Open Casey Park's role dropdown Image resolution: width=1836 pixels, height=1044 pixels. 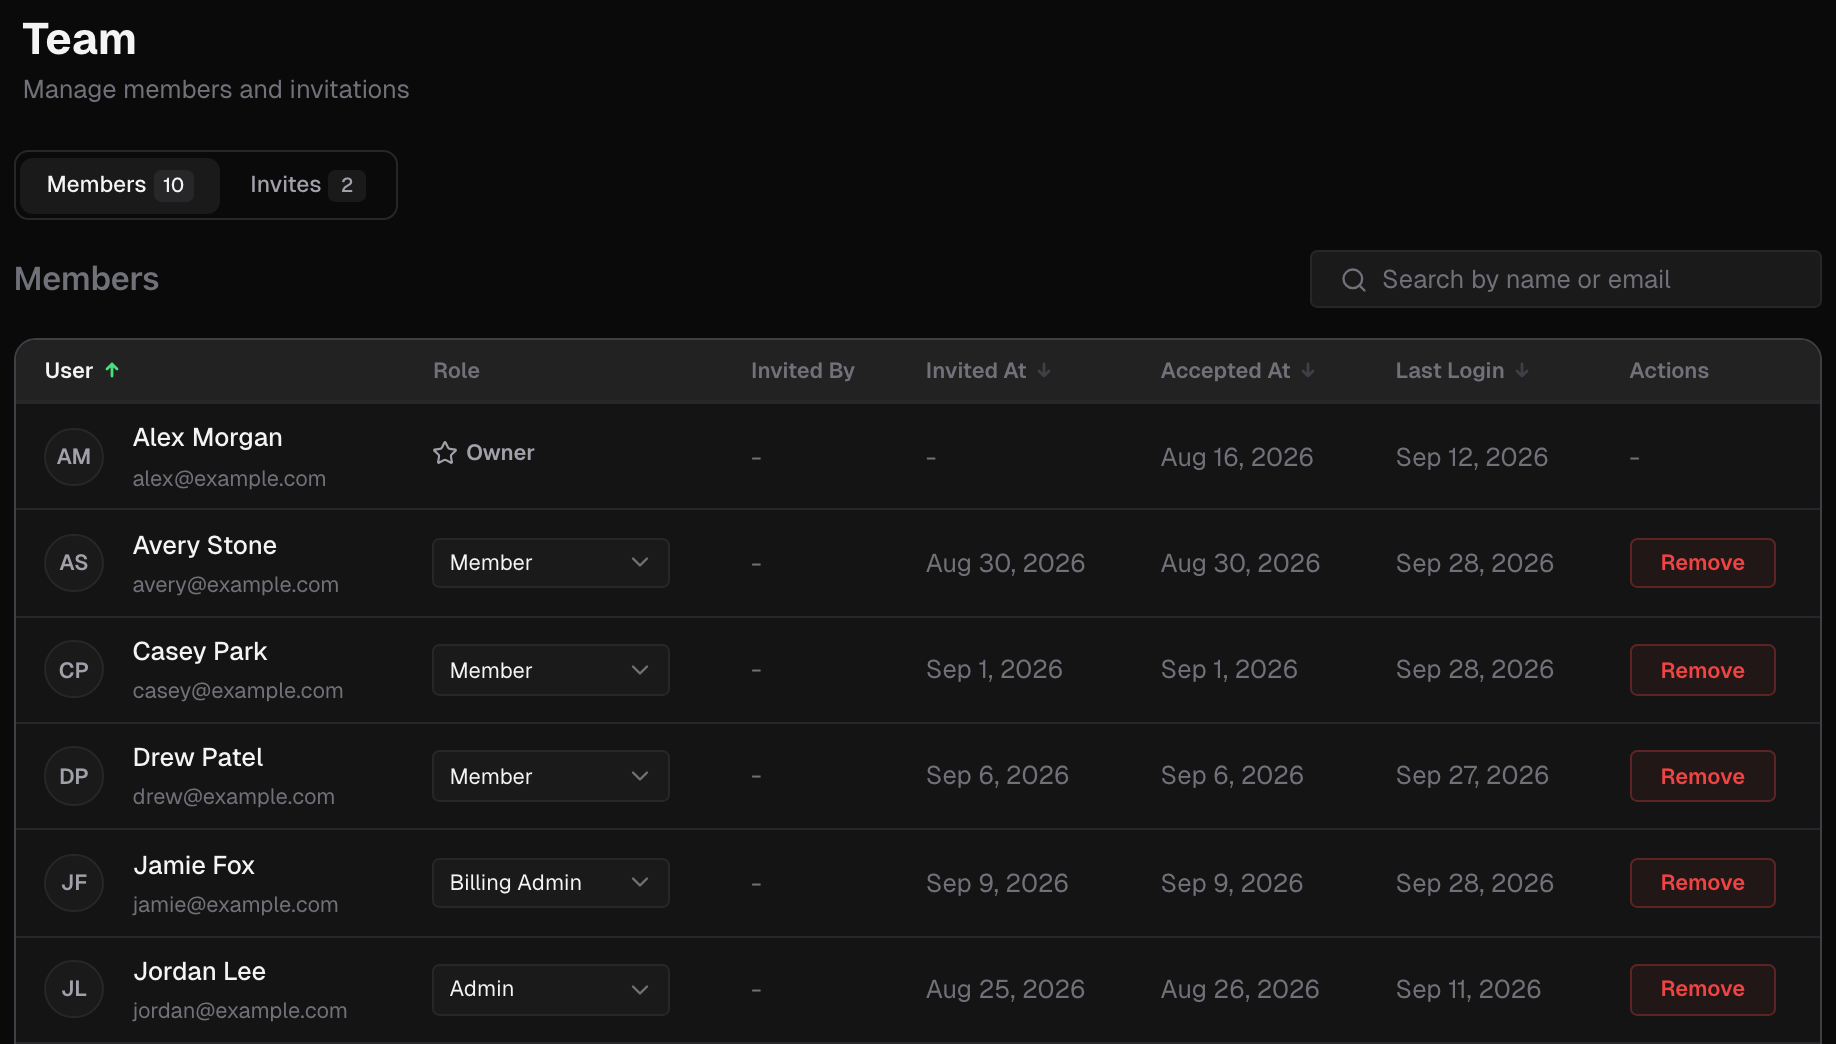point(551,670)
